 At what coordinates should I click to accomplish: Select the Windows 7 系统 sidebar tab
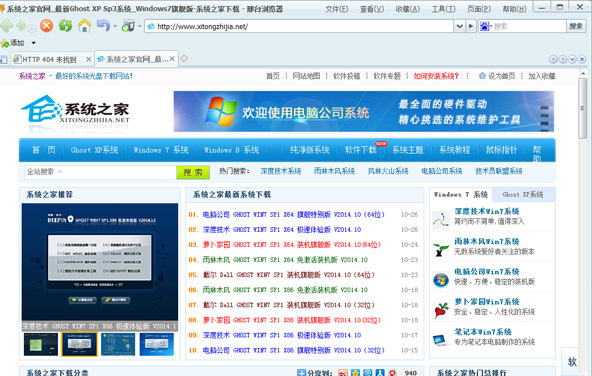pos(461,194)
